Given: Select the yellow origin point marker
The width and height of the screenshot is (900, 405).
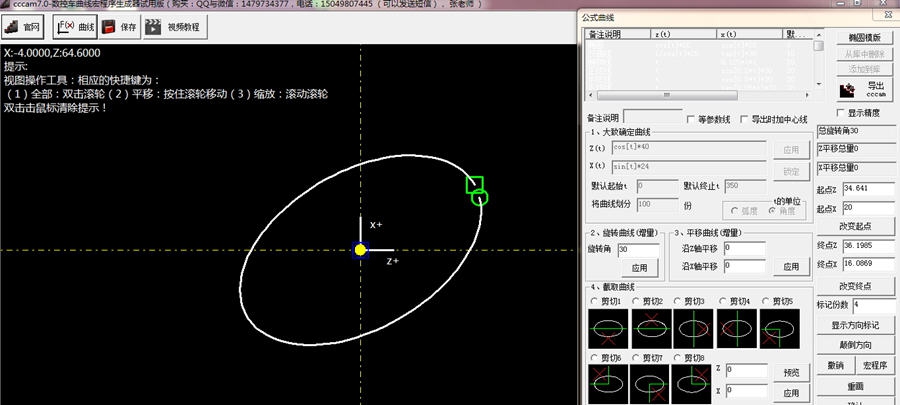Looking at the screenshot, I should [360, 250].
